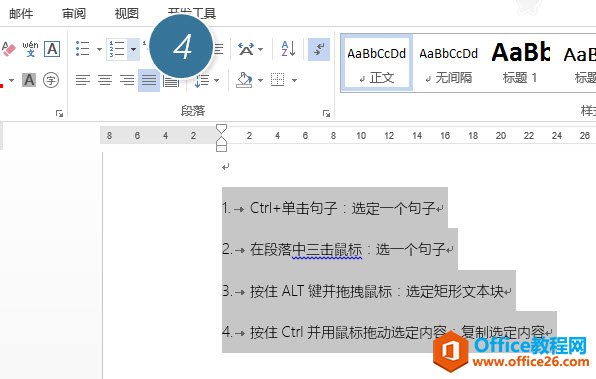
Task: Click the character border A icon
Action: click(x=52, y=49)
